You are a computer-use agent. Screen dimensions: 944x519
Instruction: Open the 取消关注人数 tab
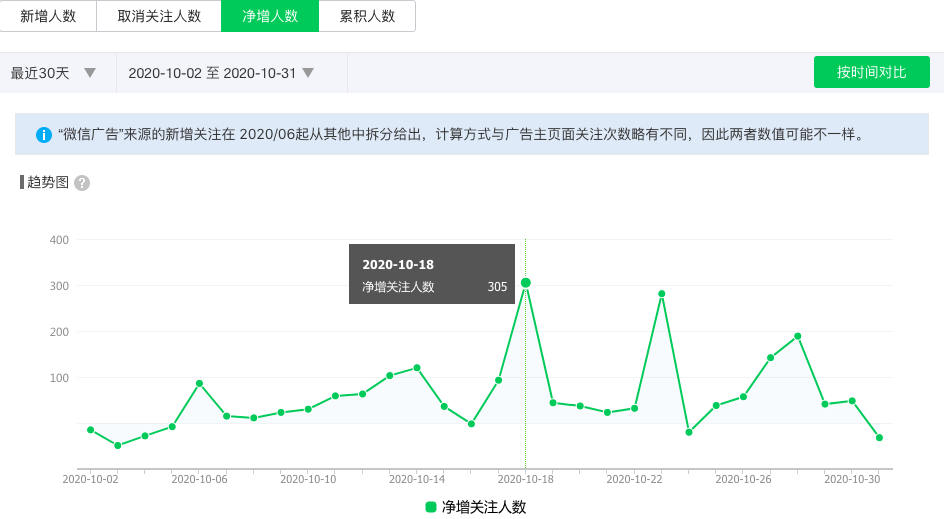click(x=159, y=16)
